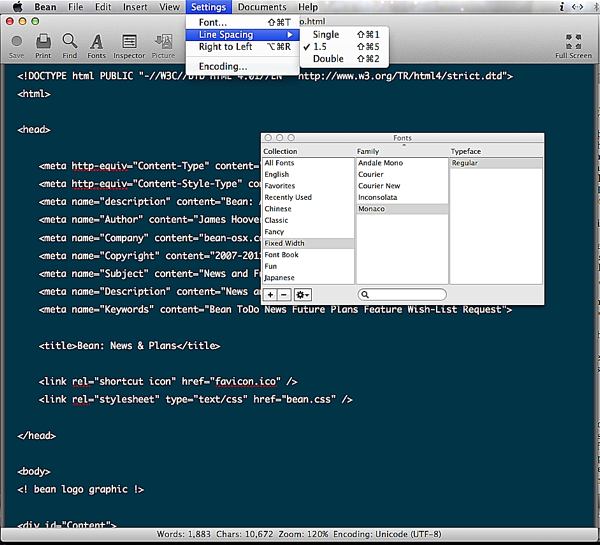600x545 pixels.
Task: Select Chinese font collection
Action: (308, 209)
